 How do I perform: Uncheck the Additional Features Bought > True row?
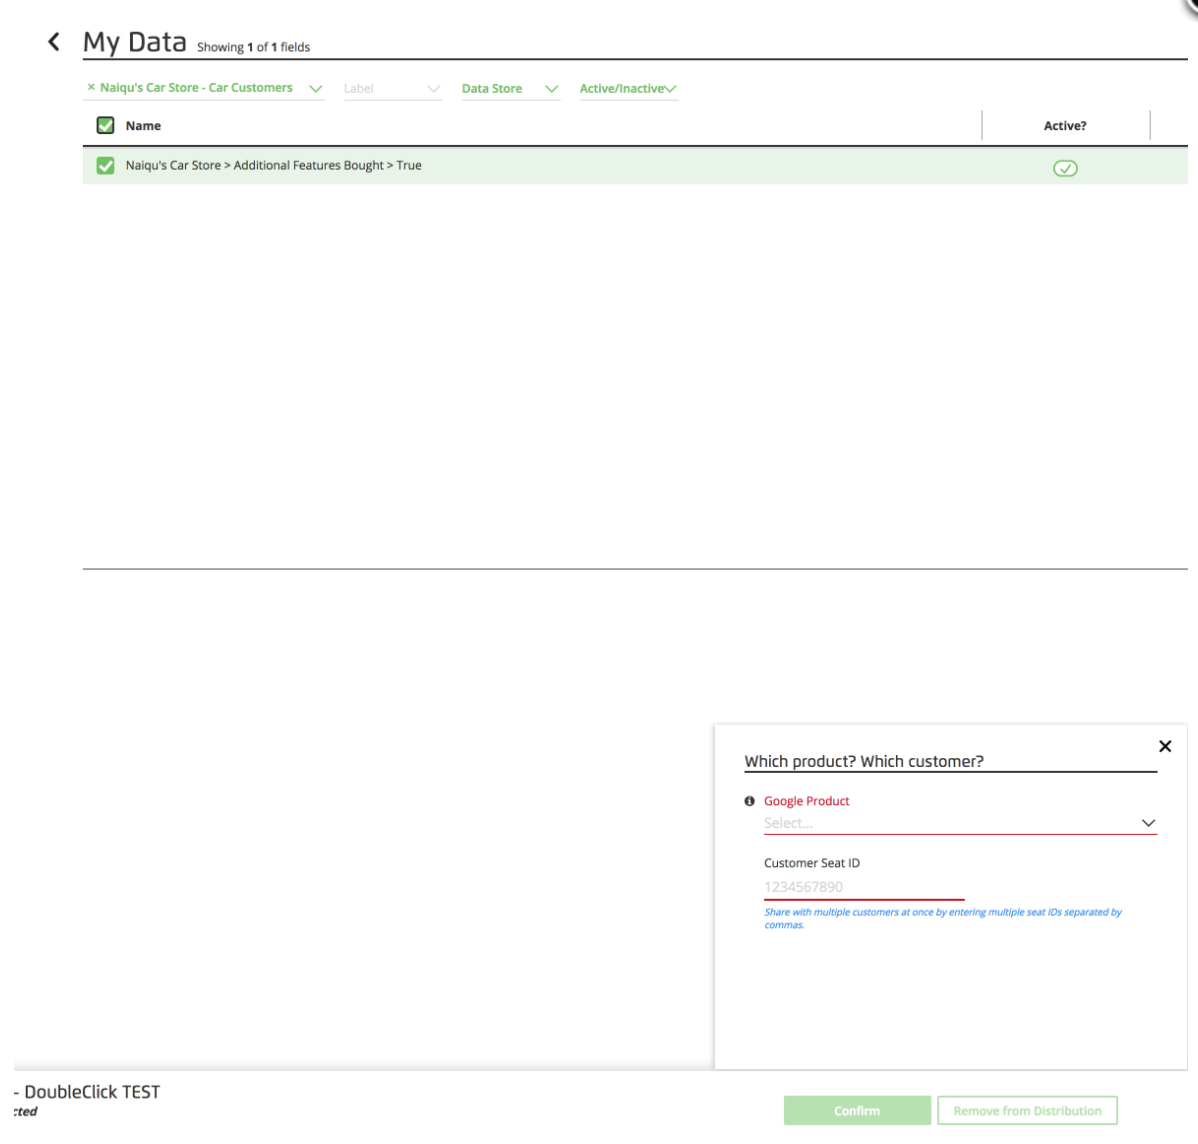pos(105,165)
